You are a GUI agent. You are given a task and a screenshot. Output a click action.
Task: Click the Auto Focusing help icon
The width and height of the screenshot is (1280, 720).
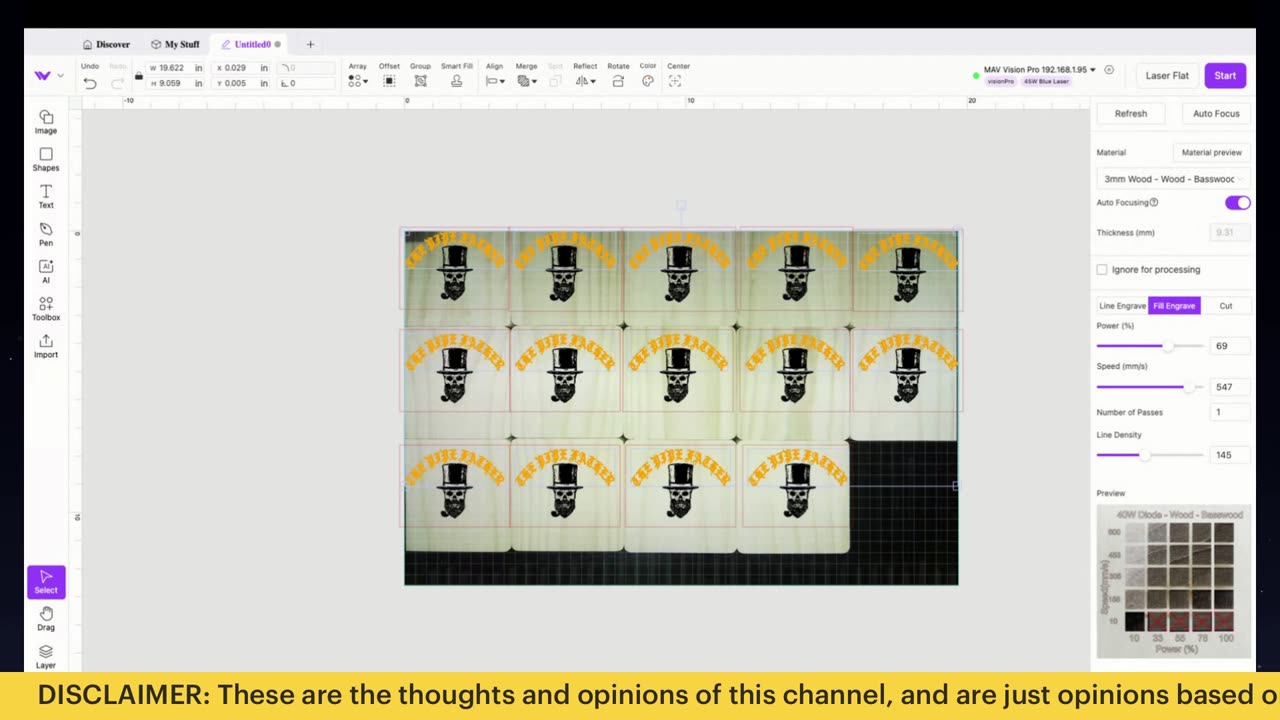point(1154,202)
